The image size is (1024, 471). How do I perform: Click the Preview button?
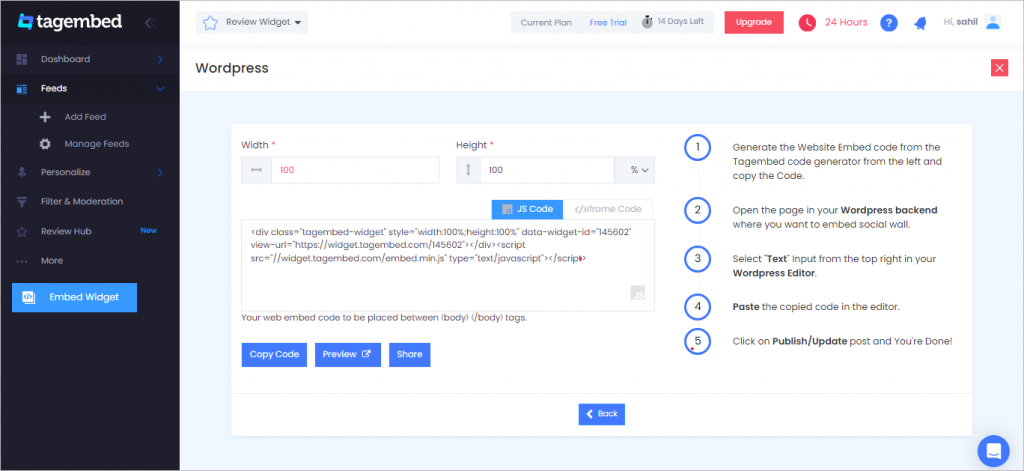point(348,355)
